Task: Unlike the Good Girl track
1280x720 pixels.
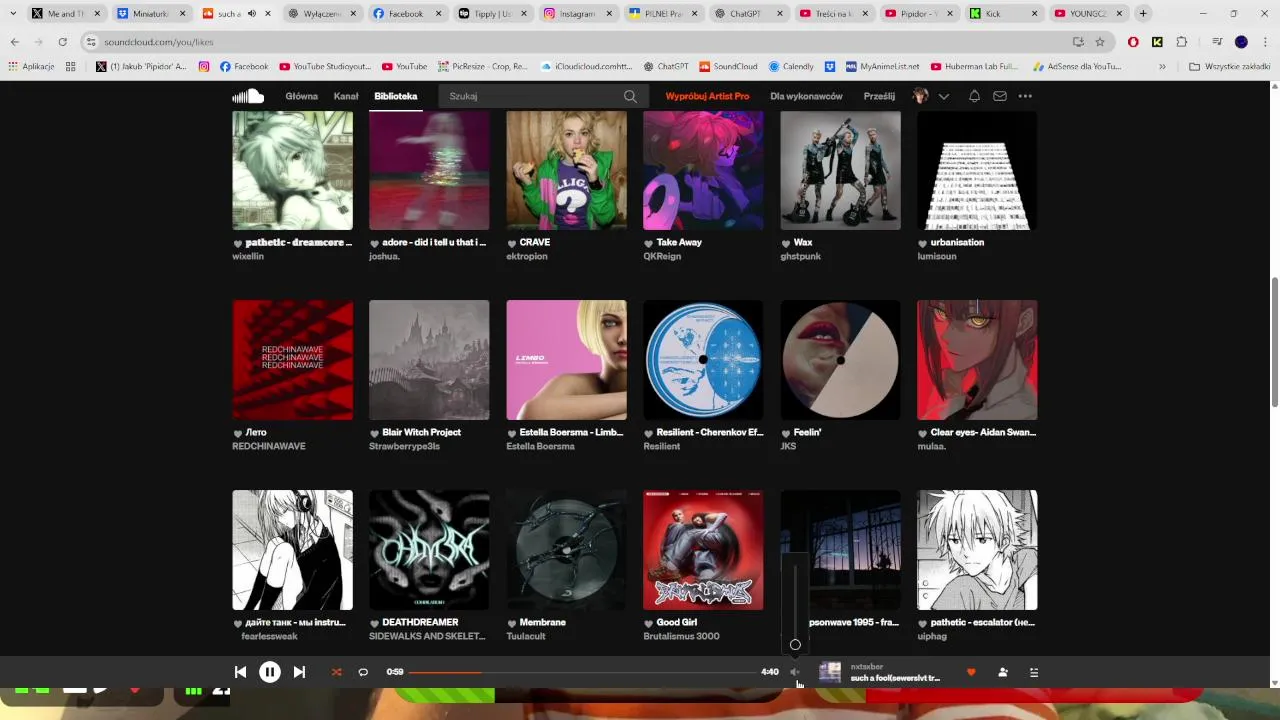Action: pos(649,623)
